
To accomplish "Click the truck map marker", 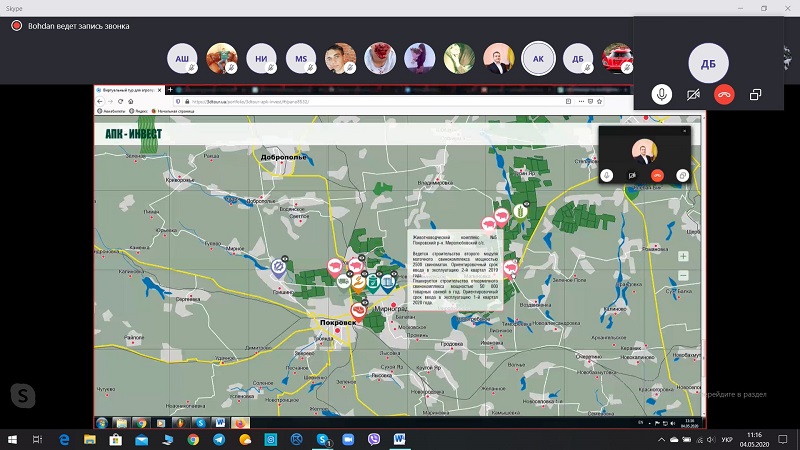I will pos(343,281).
